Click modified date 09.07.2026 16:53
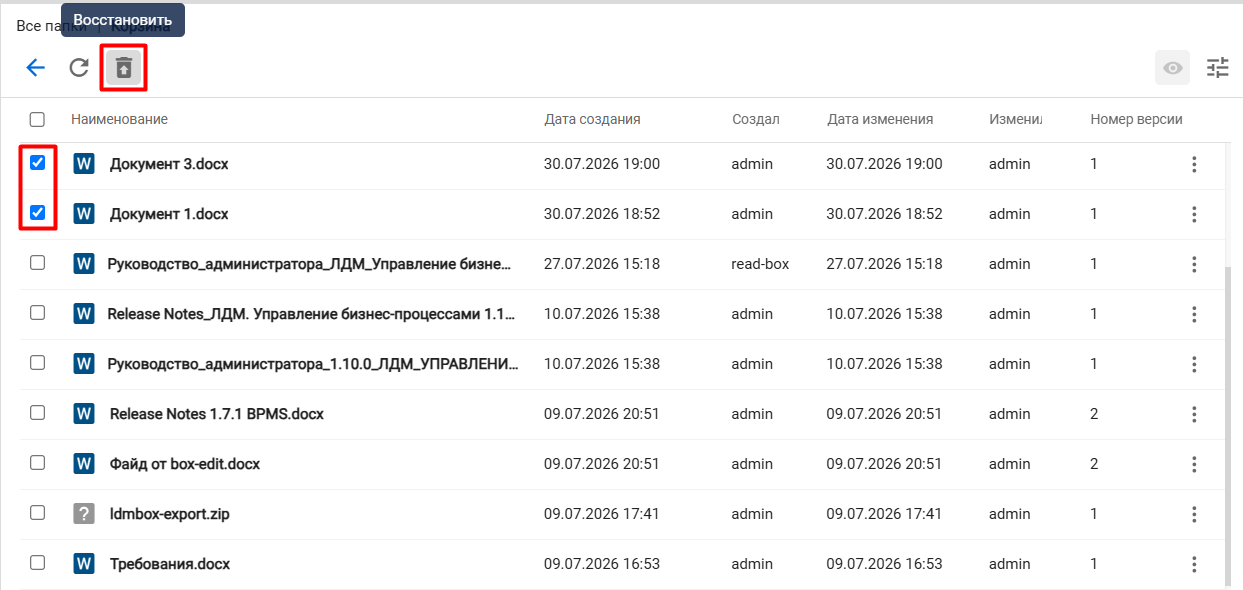Viewport: 1243px width, 590px height. (x=884, y=564)
